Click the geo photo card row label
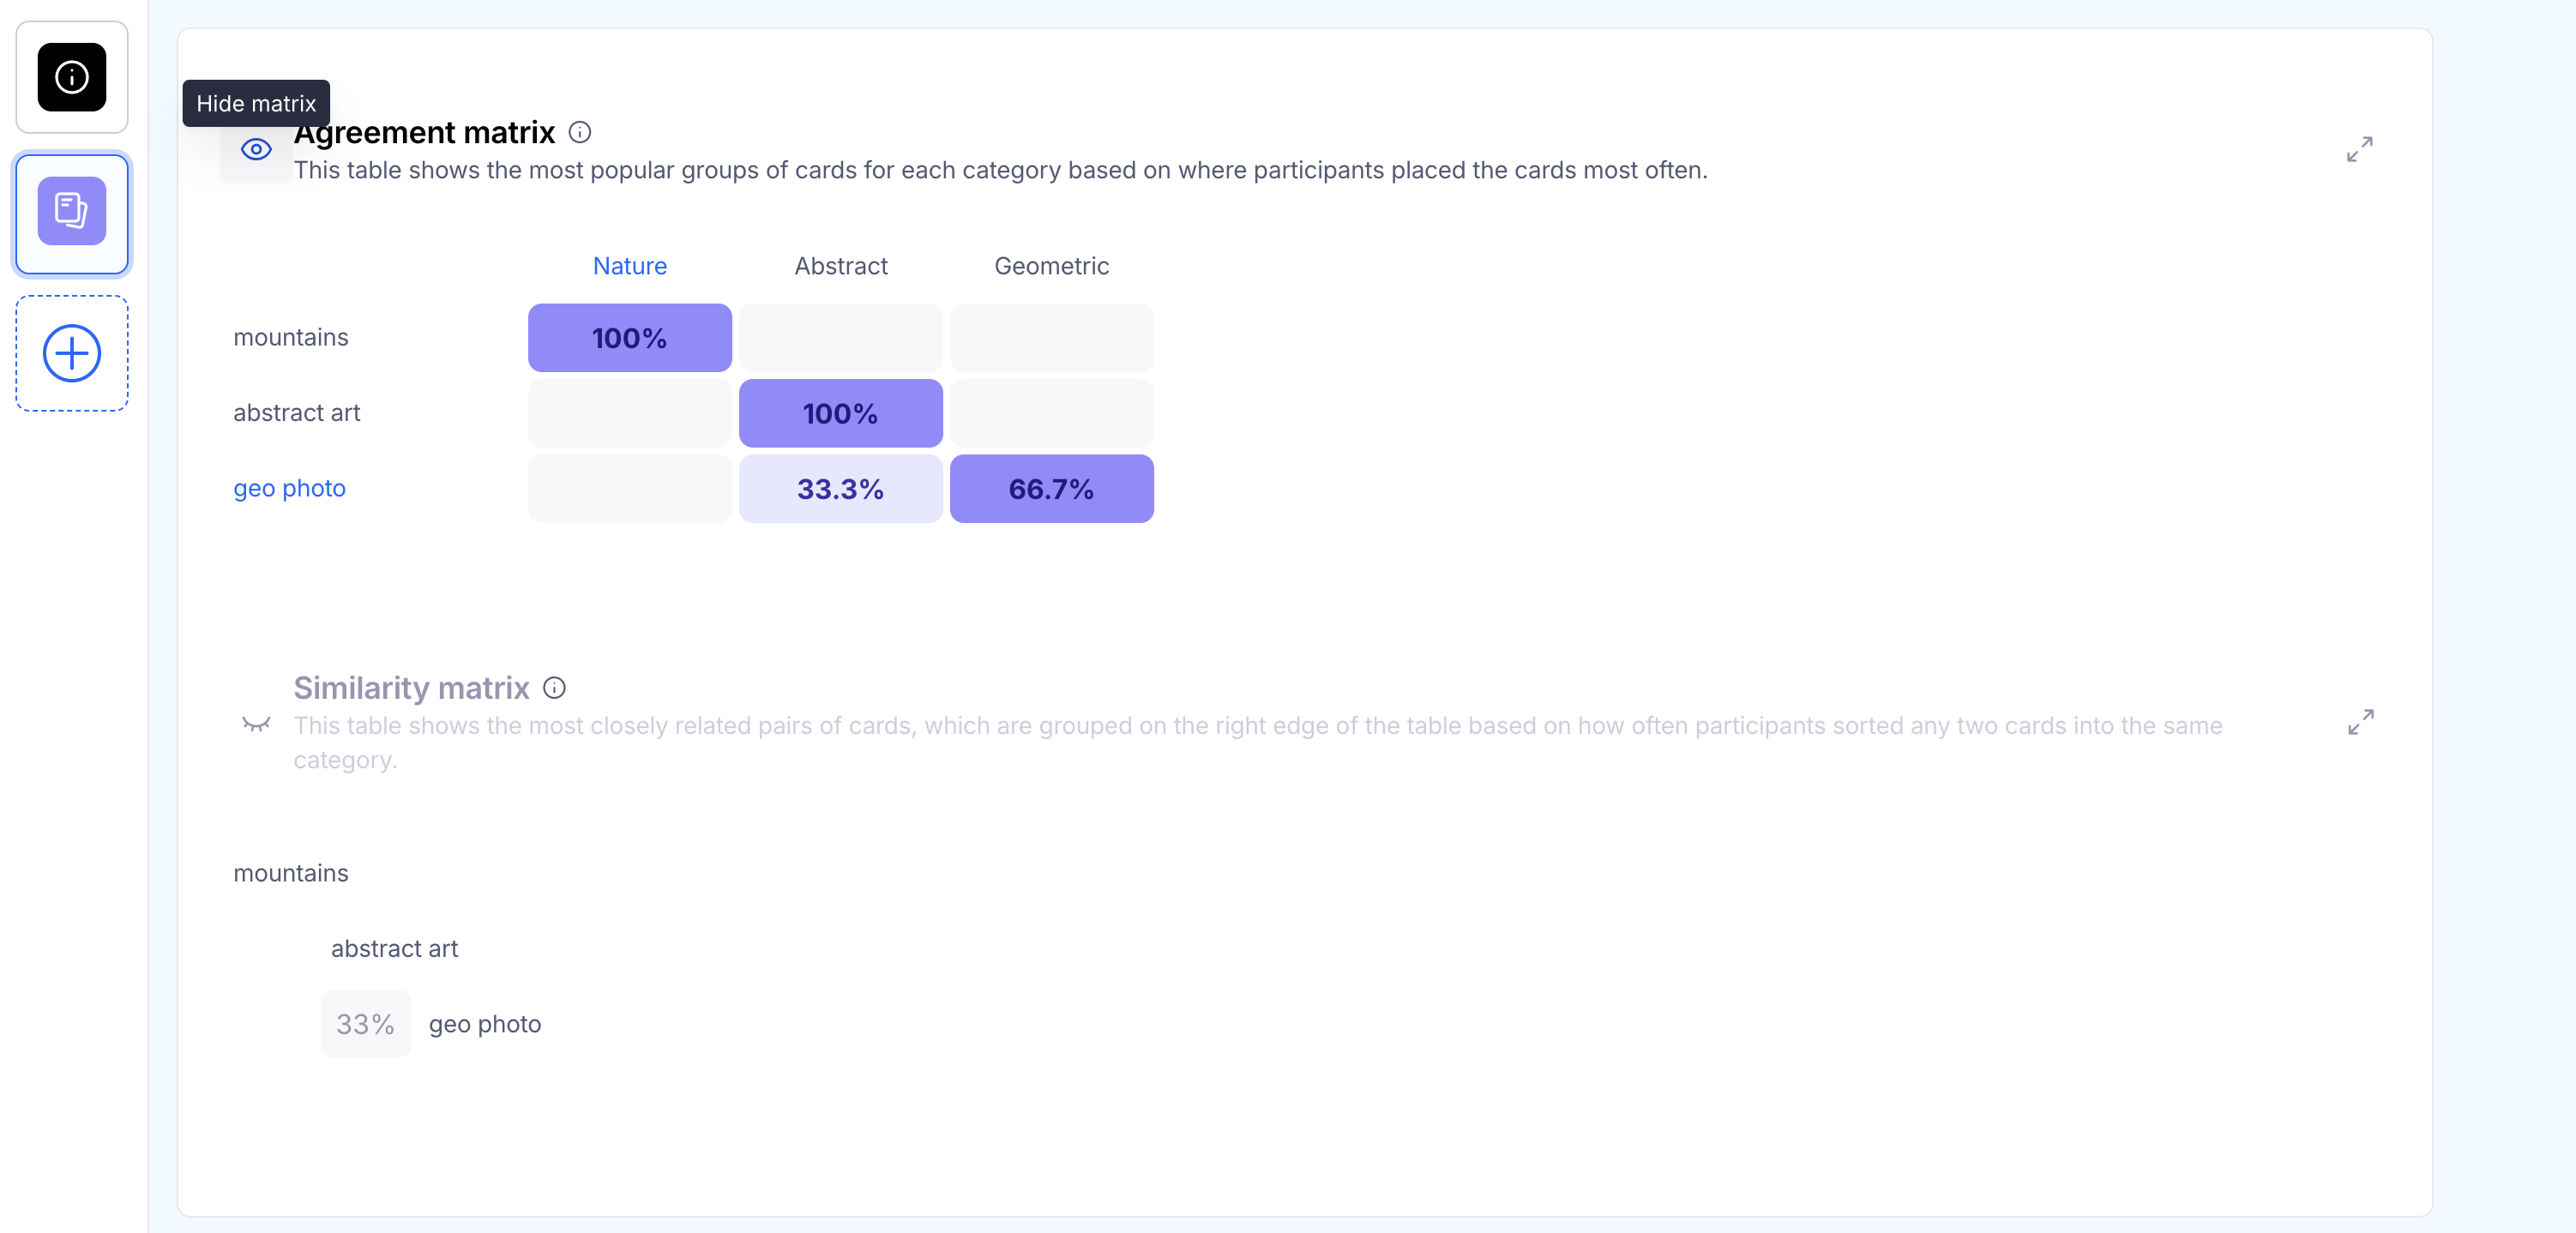Screen dimensions: 2576x1233 (289, 488)
